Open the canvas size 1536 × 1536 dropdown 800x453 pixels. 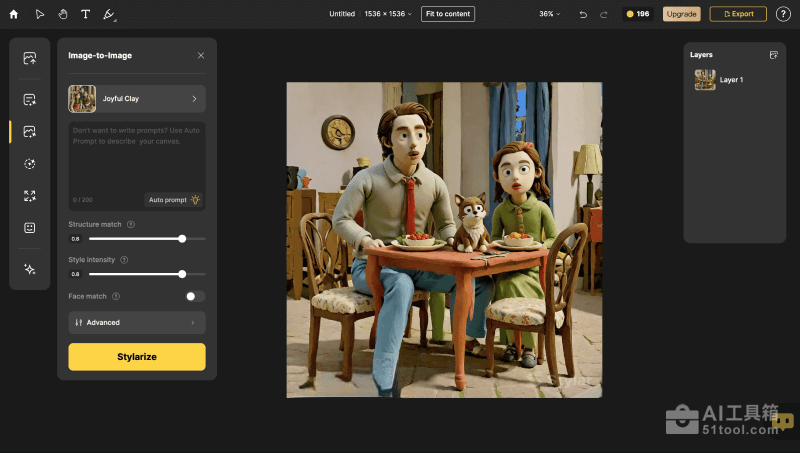click(x=389, y=14)
